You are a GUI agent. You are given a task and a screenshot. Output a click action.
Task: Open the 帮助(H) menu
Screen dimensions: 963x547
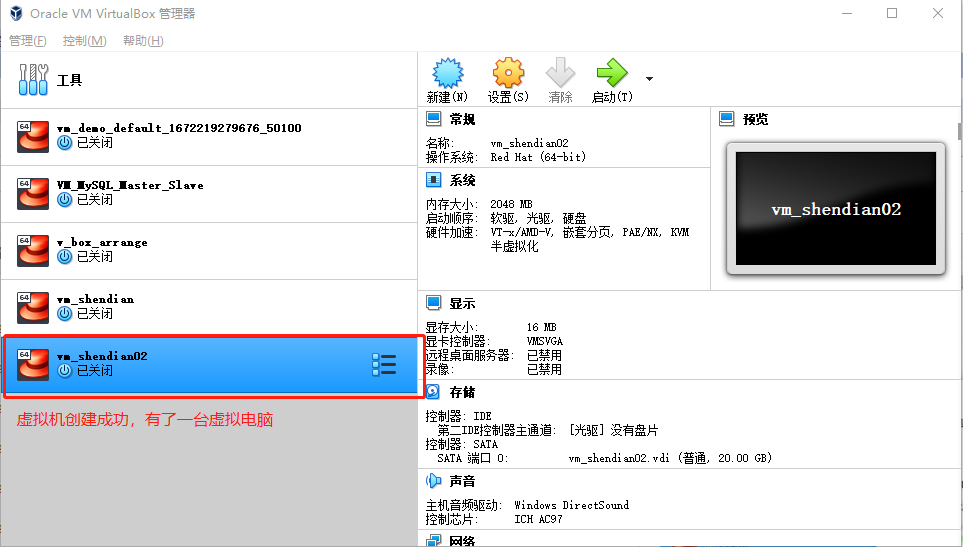click(143, 41)
